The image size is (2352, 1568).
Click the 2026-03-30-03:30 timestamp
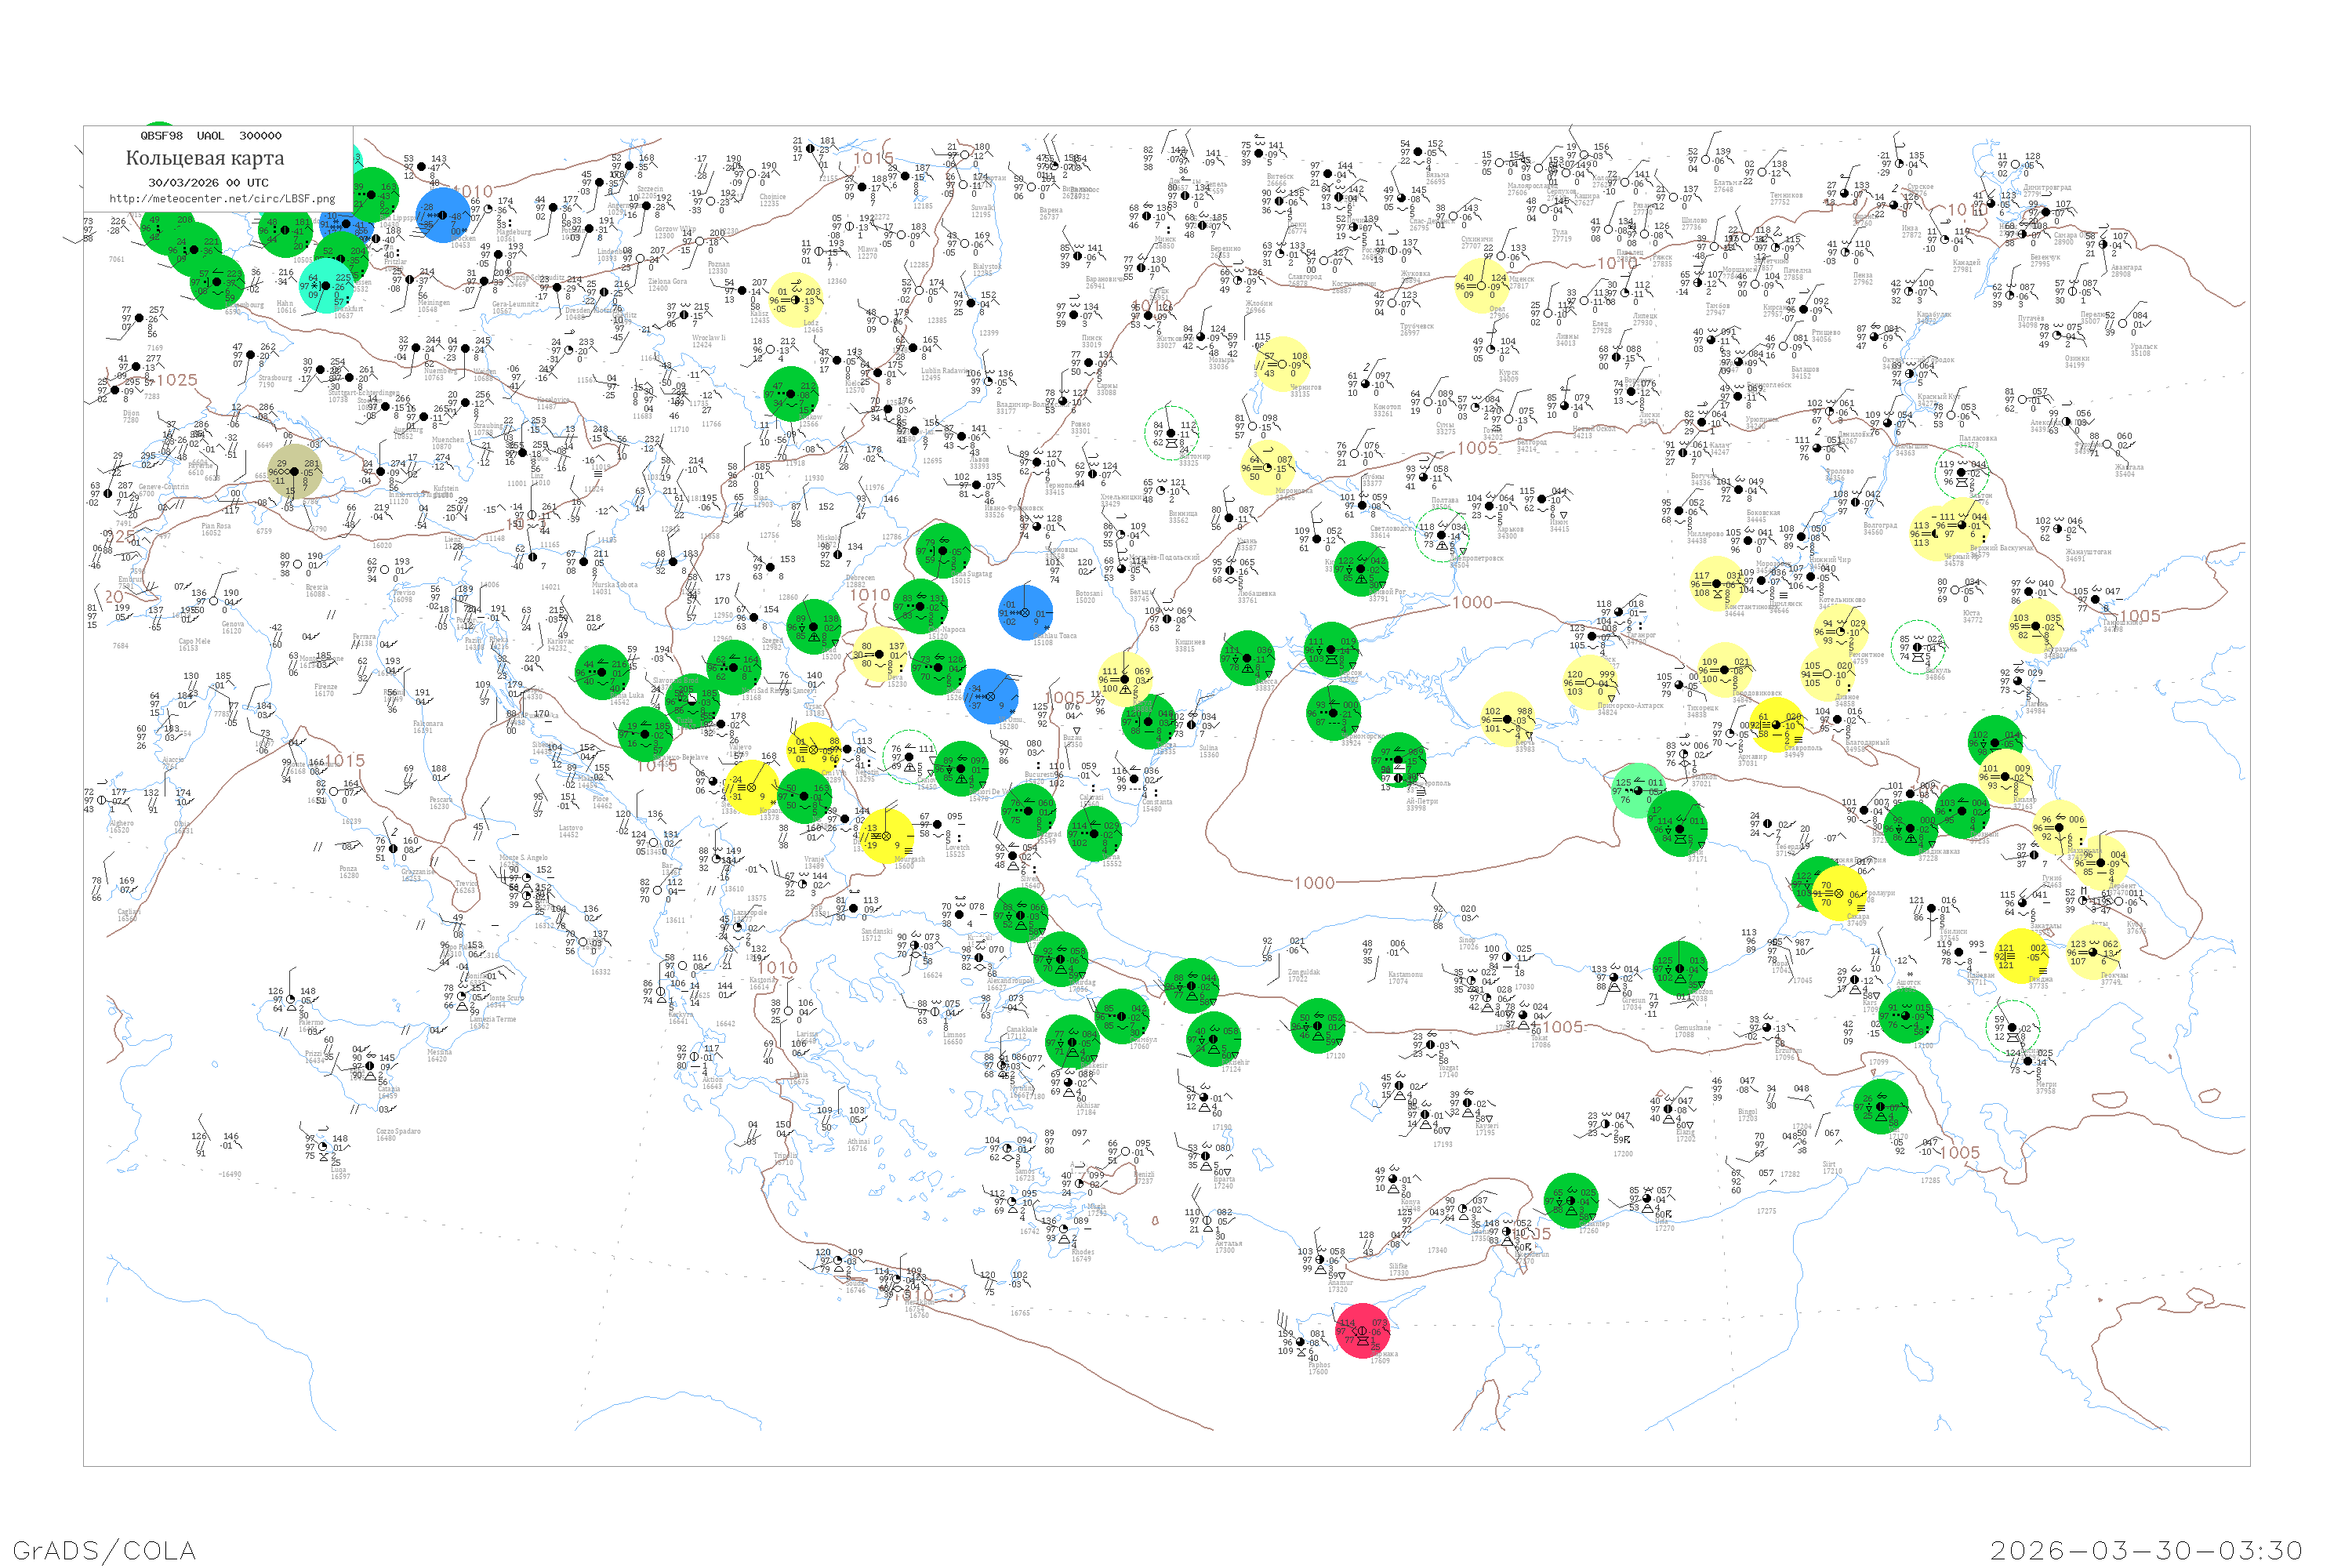coord(2146,1549)
